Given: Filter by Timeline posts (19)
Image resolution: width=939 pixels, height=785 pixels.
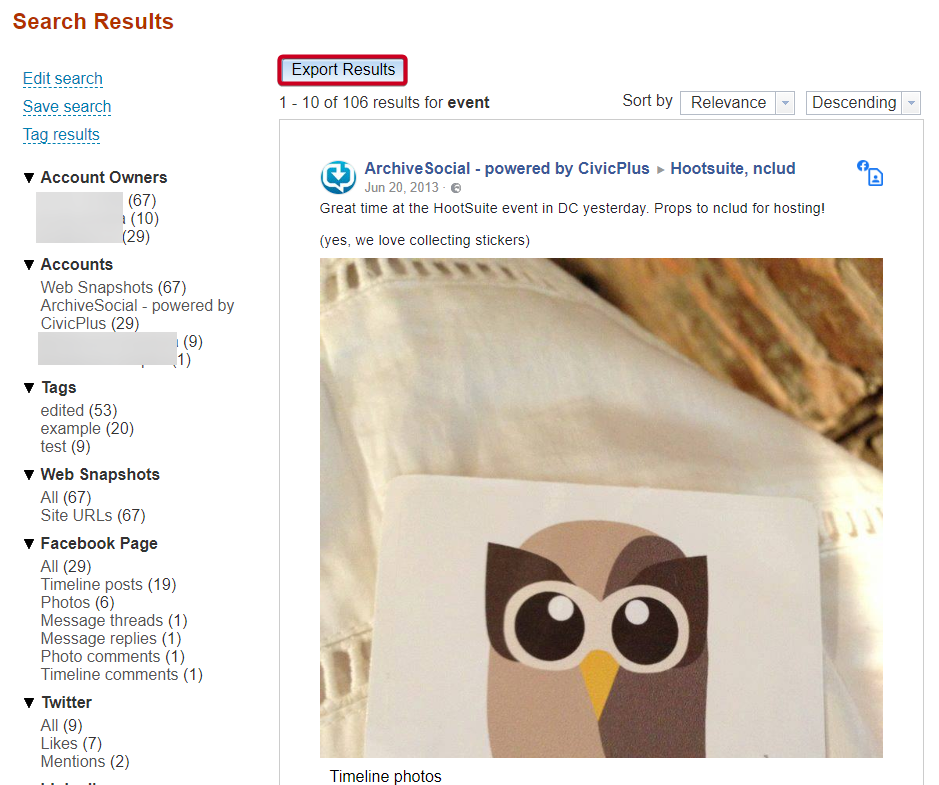Looking at the screenshot, I should 108,584.
